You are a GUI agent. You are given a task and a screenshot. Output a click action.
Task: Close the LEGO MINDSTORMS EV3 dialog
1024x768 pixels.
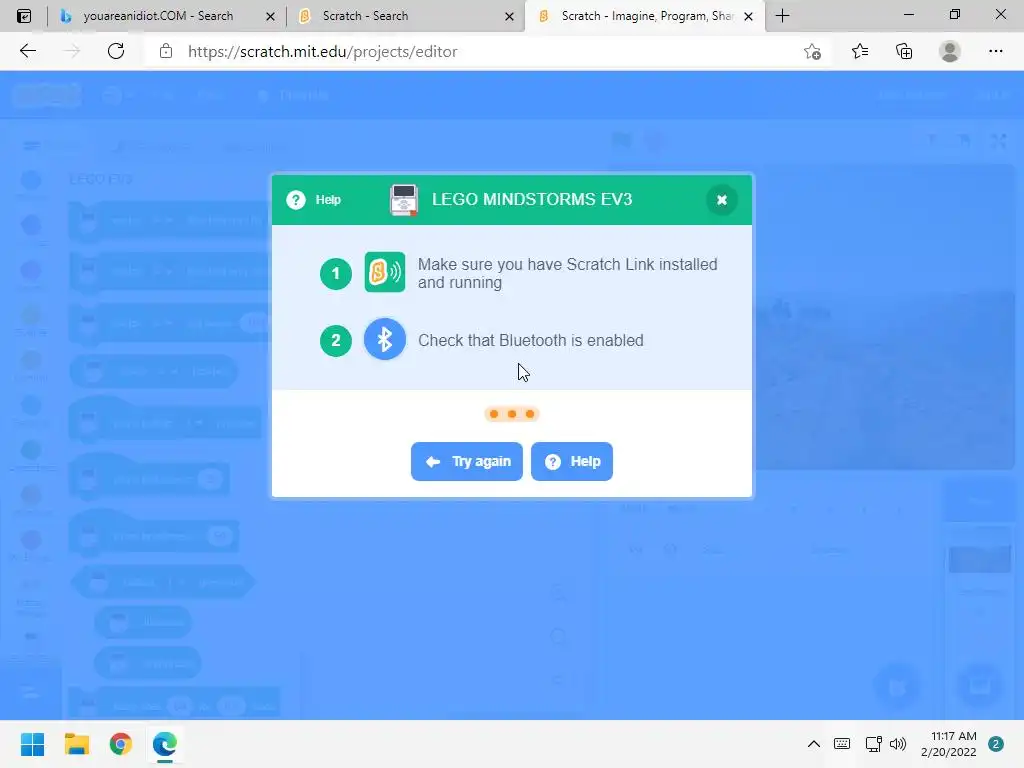[x=722, y=200]
